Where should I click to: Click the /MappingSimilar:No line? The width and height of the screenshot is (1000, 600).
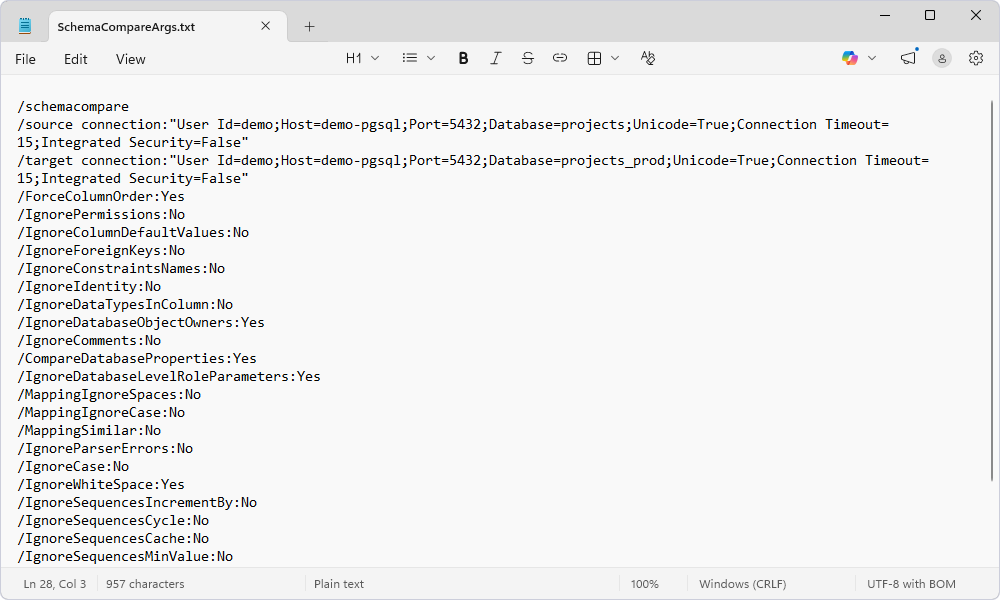(89, 430)
